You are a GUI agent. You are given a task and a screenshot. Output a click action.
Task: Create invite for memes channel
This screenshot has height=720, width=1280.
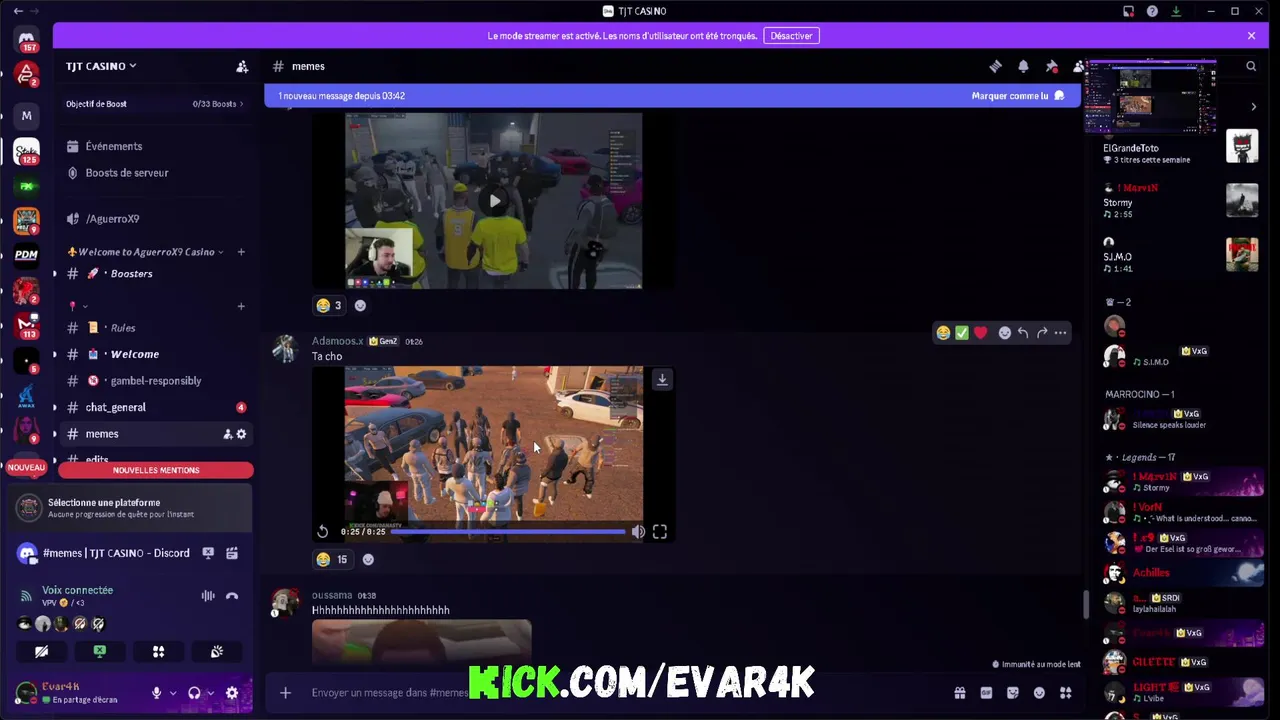click(x=227, y=434)
